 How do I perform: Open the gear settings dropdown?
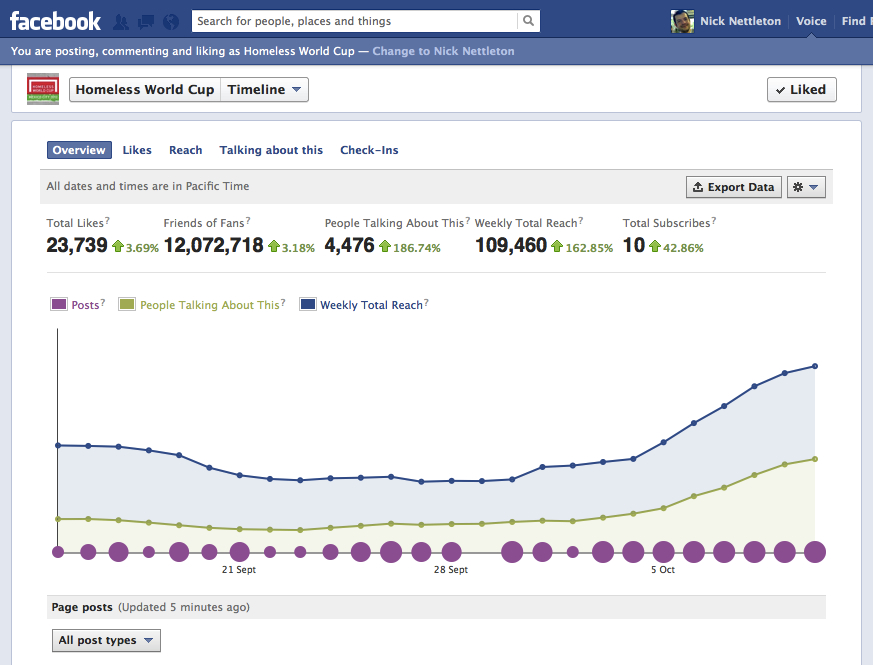[x=806, y=187]
